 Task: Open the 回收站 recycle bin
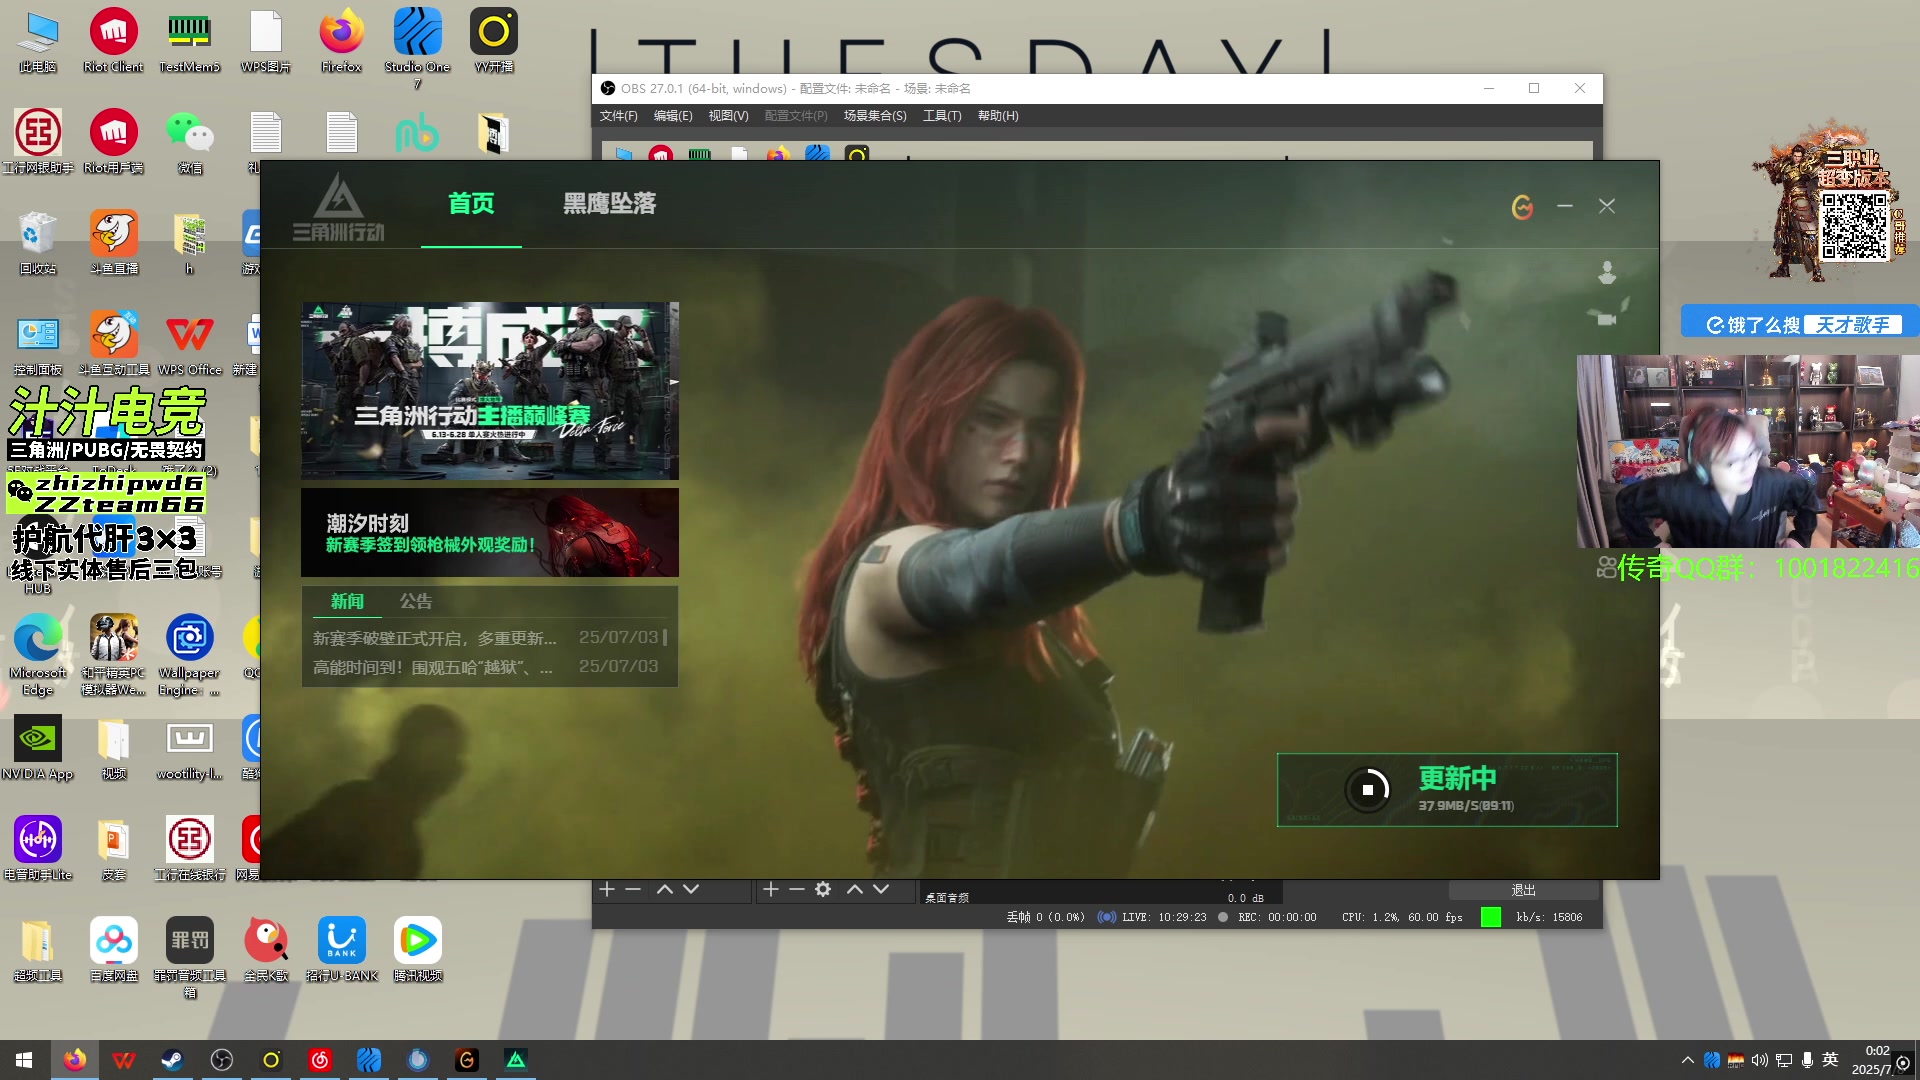tap(38, 243)
